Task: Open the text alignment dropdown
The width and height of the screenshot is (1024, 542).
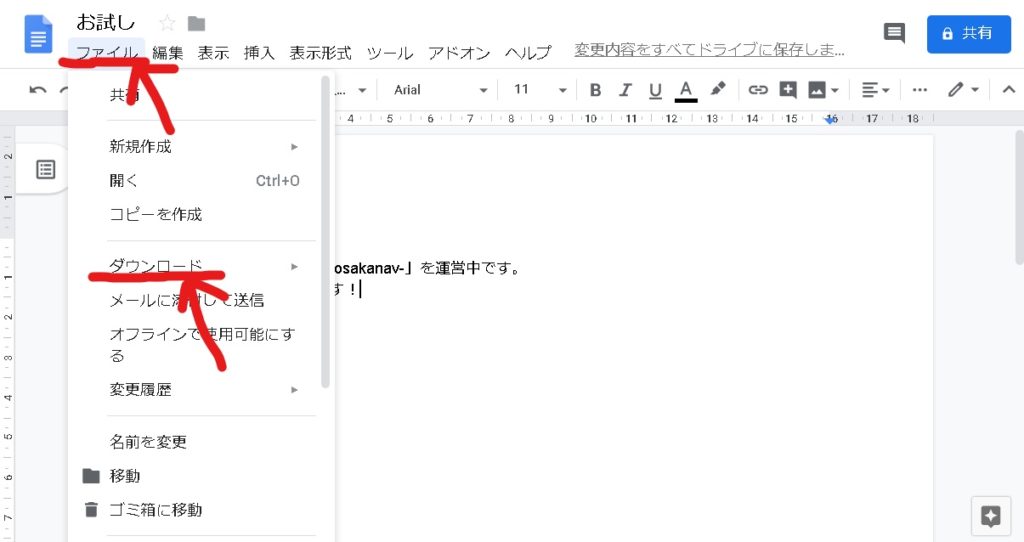Action: (x=875, y=90)
